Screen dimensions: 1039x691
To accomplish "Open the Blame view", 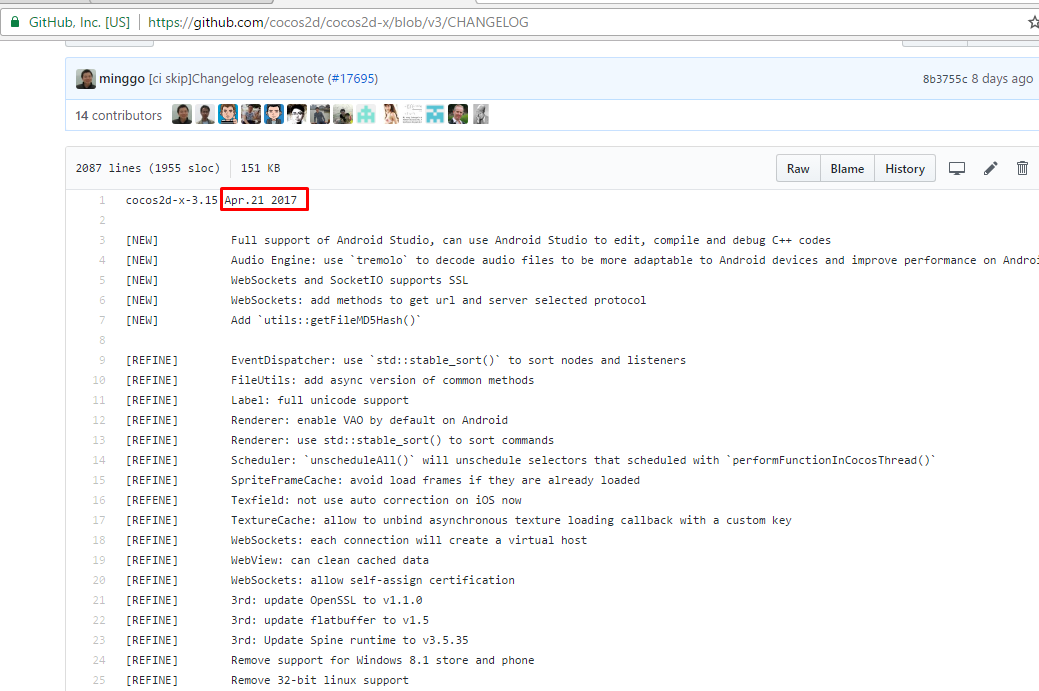I will [847, 168].
